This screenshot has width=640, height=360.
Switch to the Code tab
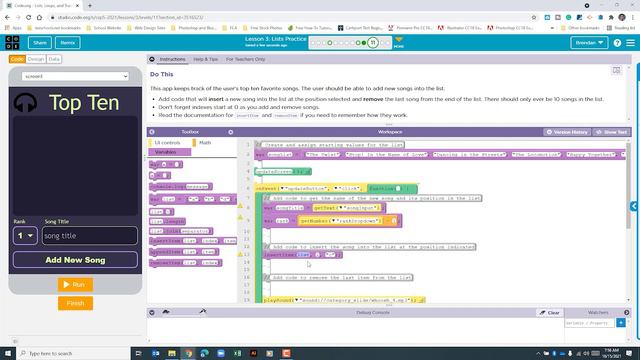click(17, 59)
